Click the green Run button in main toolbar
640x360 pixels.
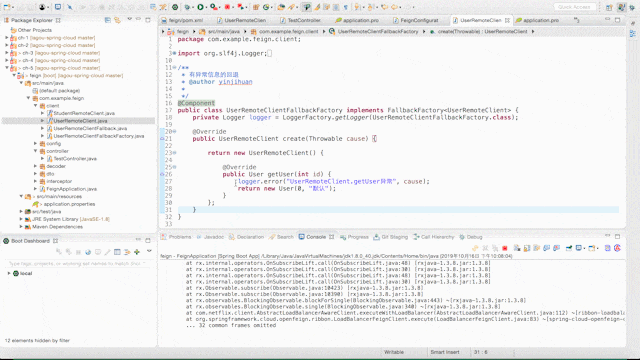pos(200,7)
